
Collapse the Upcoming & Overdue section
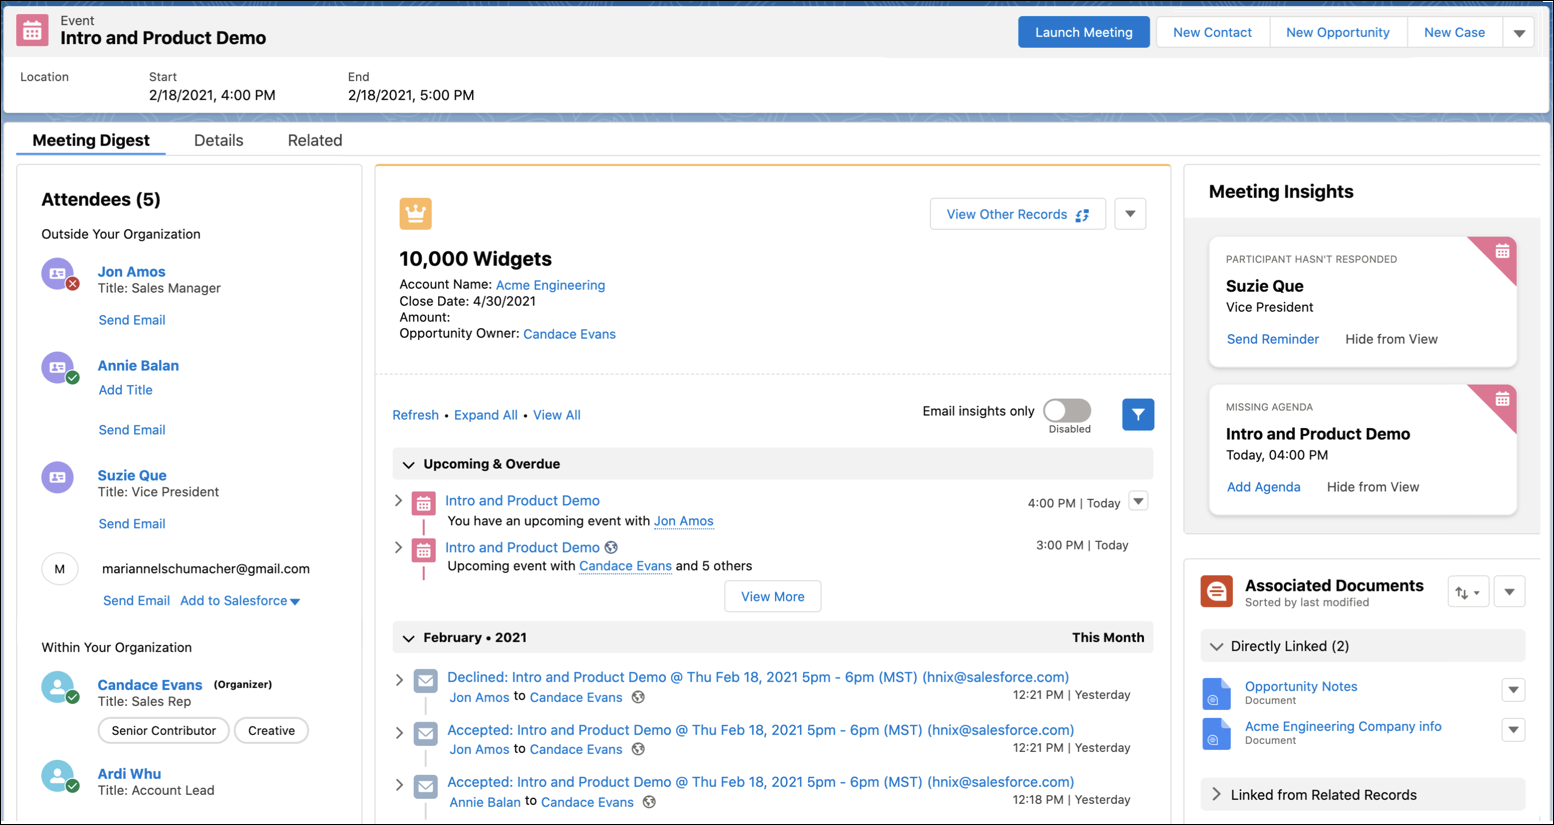click(408, 463)
